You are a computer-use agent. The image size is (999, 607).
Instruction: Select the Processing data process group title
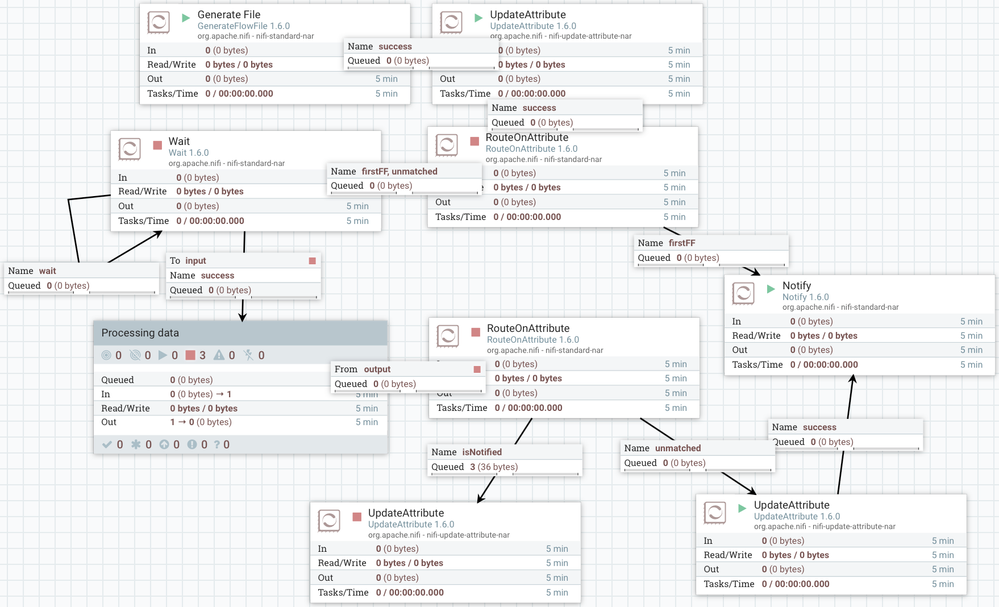[140, 333]
